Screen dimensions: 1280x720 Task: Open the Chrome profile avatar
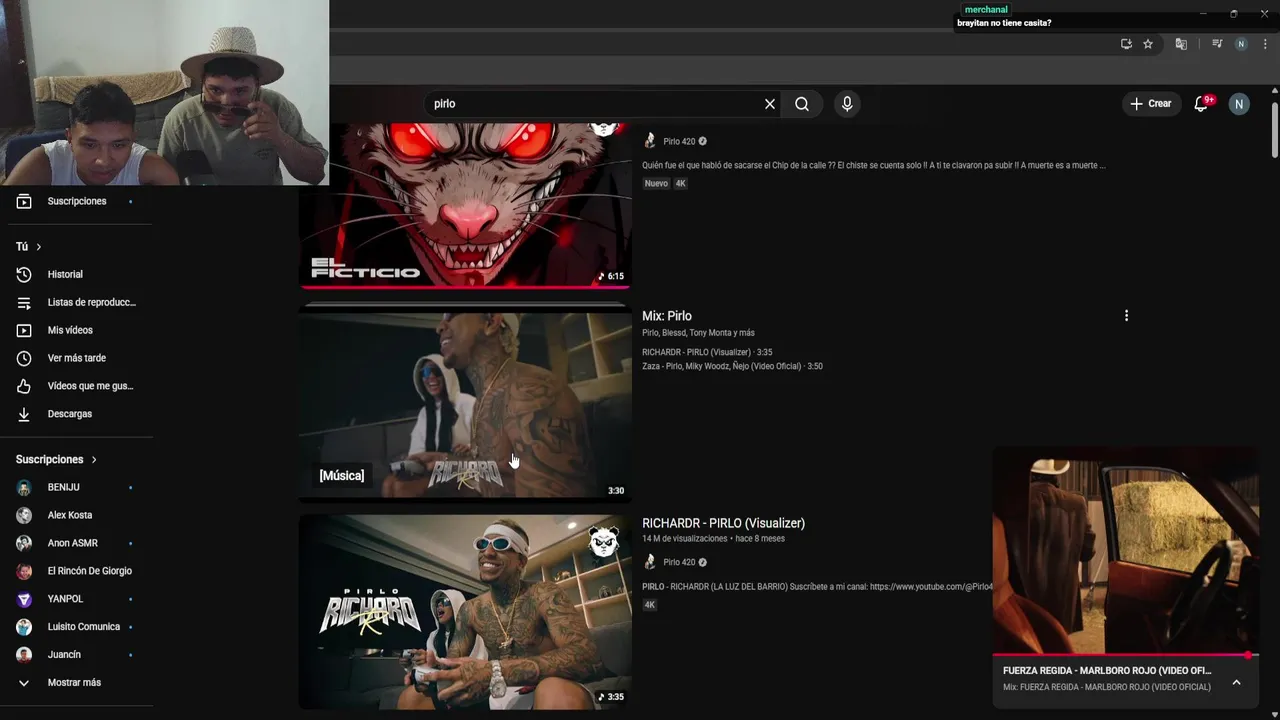1241,44
